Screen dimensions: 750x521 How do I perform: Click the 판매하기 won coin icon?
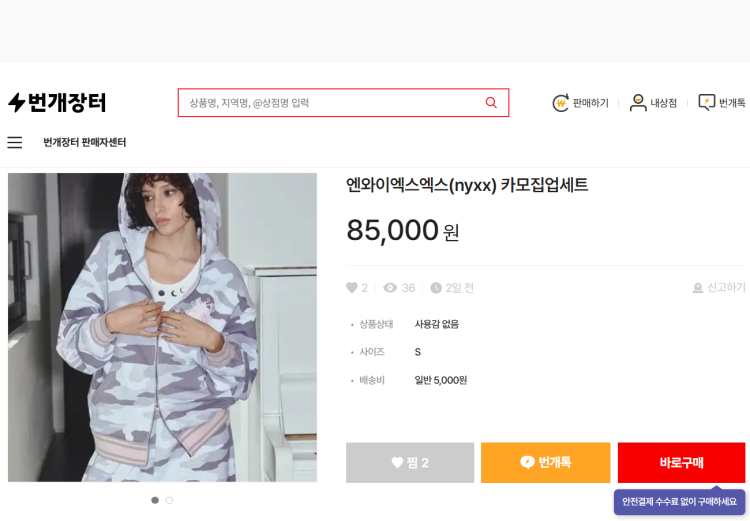(x=561, y=103)
